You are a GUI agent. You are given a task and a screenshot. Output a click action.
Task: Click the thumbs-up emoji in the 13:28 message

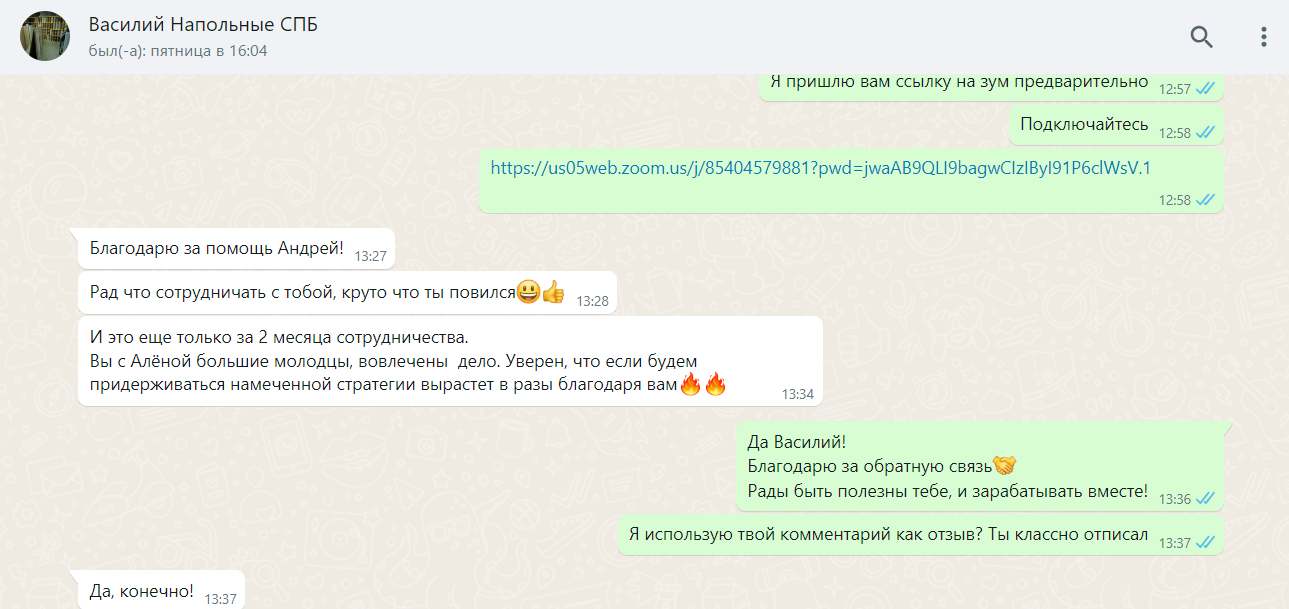[x=553, y=292]
